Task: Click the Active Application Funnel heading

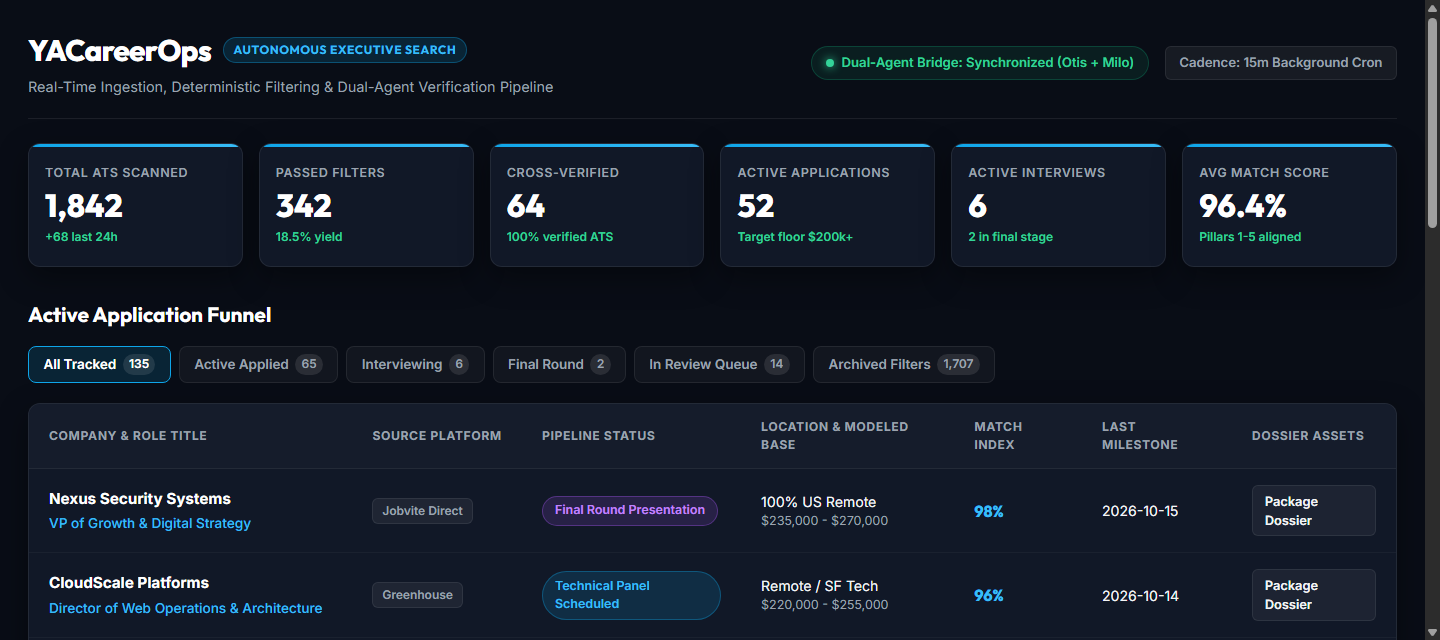Action: pyautogui.click(x=150, y=315)
